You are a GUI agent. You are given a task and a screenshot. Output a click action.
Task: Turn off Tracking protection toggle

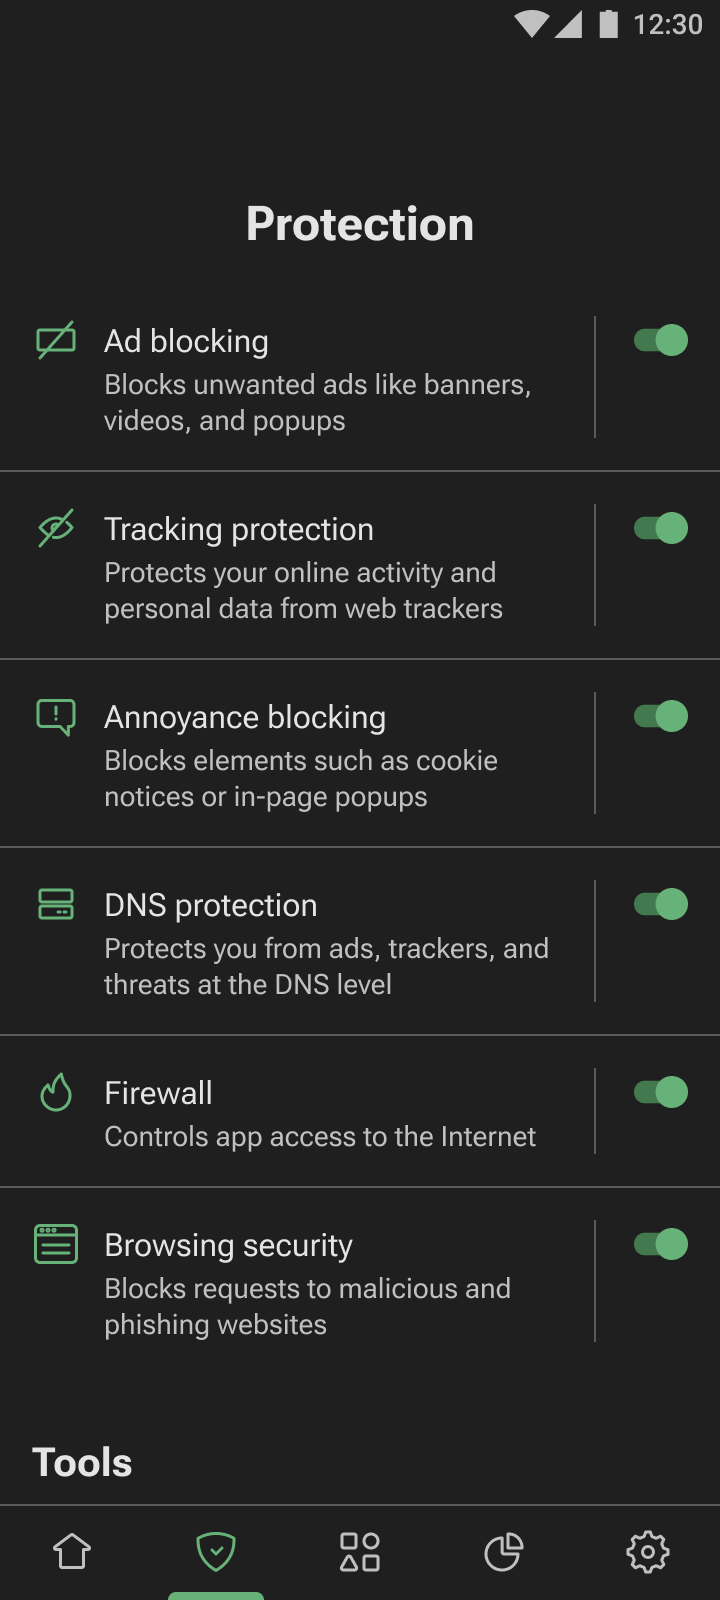661,528
